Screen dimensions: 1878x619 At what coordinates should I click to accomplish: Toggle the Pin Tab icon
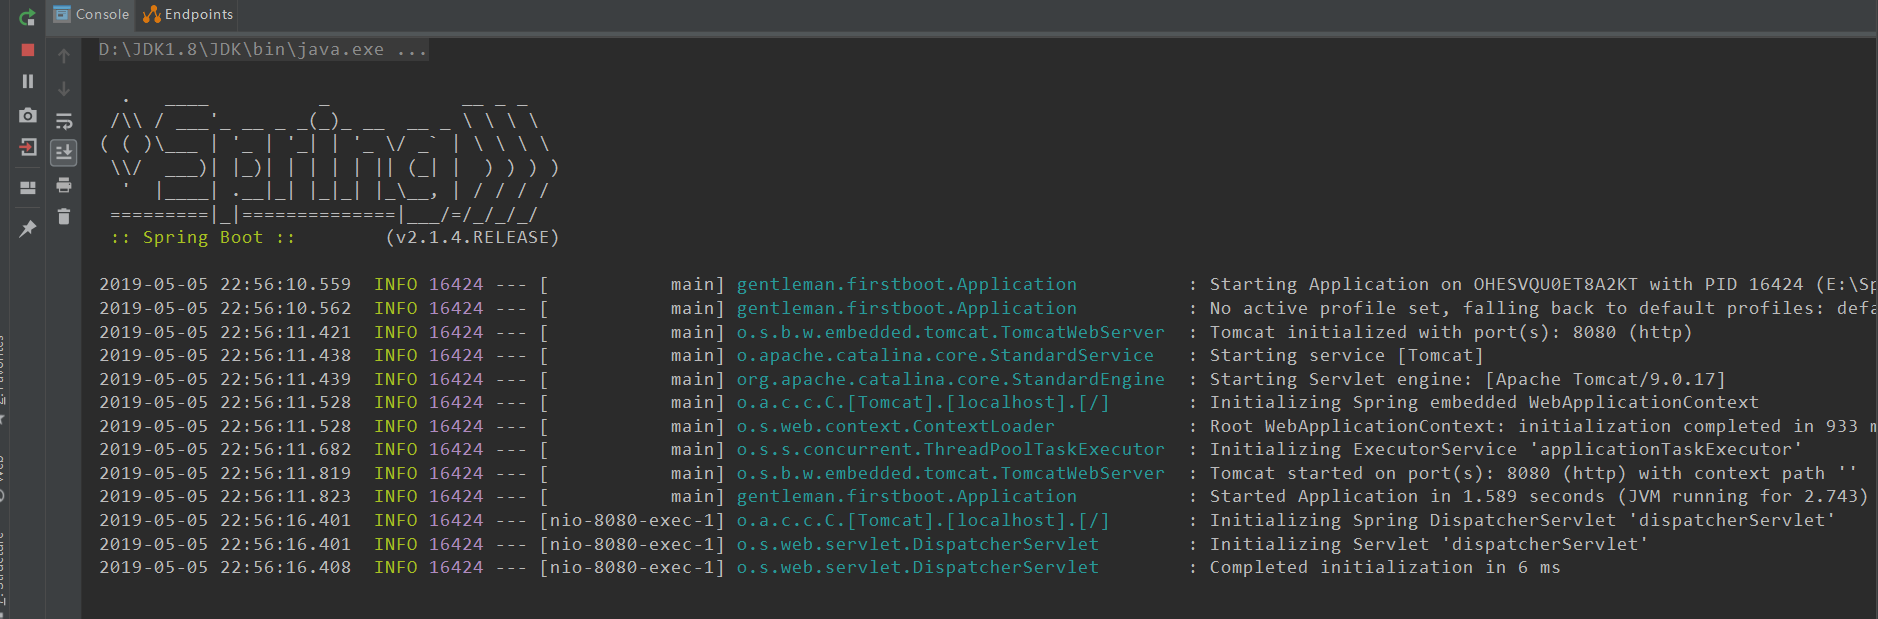[x=28, y=229]
